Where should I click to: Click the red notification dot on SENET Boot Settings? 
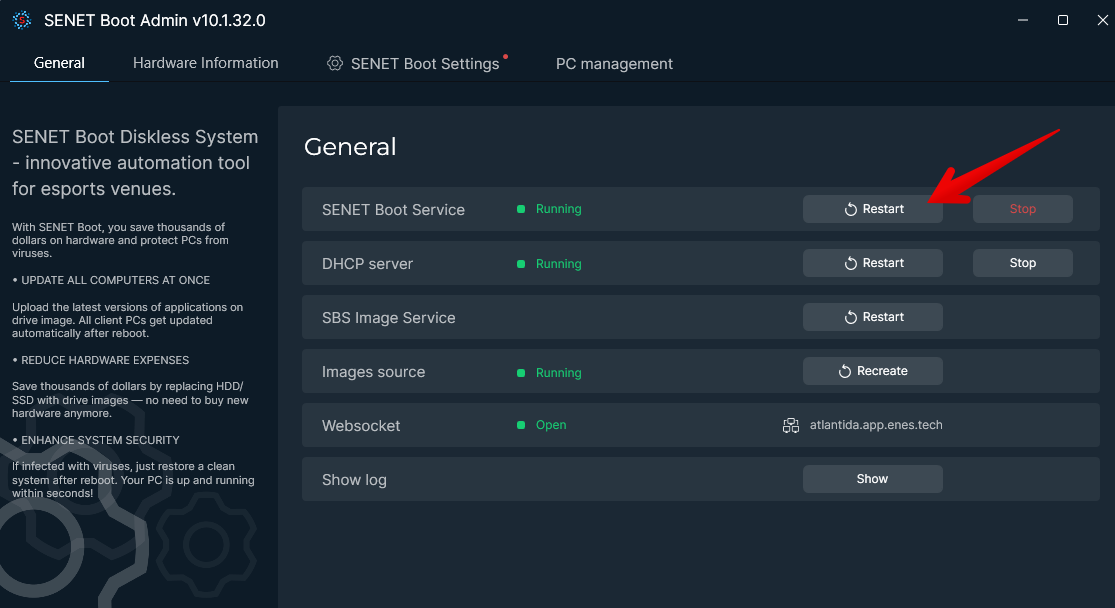(x=504, y=55)
